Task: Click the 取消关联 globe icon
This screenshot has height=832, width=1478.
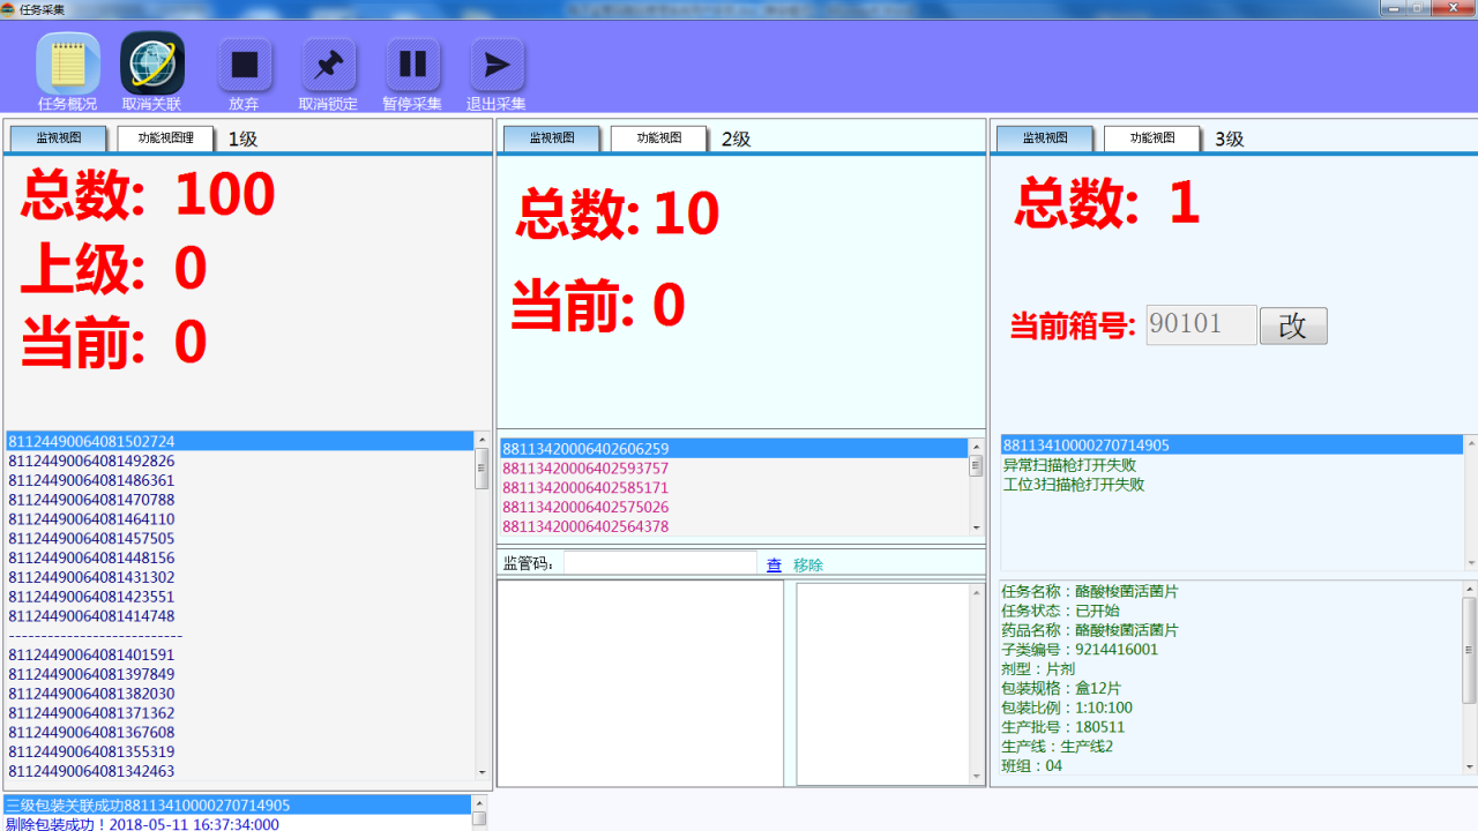Action: [x=152, y=64]
